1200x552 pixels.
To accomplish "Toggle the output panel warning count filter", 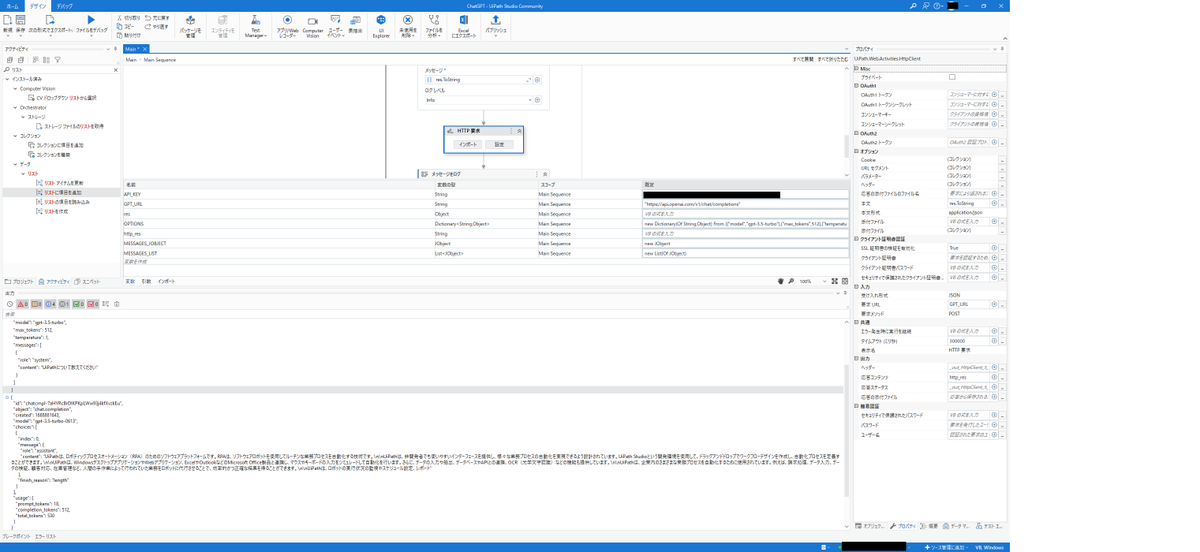I will coord(36,304).
